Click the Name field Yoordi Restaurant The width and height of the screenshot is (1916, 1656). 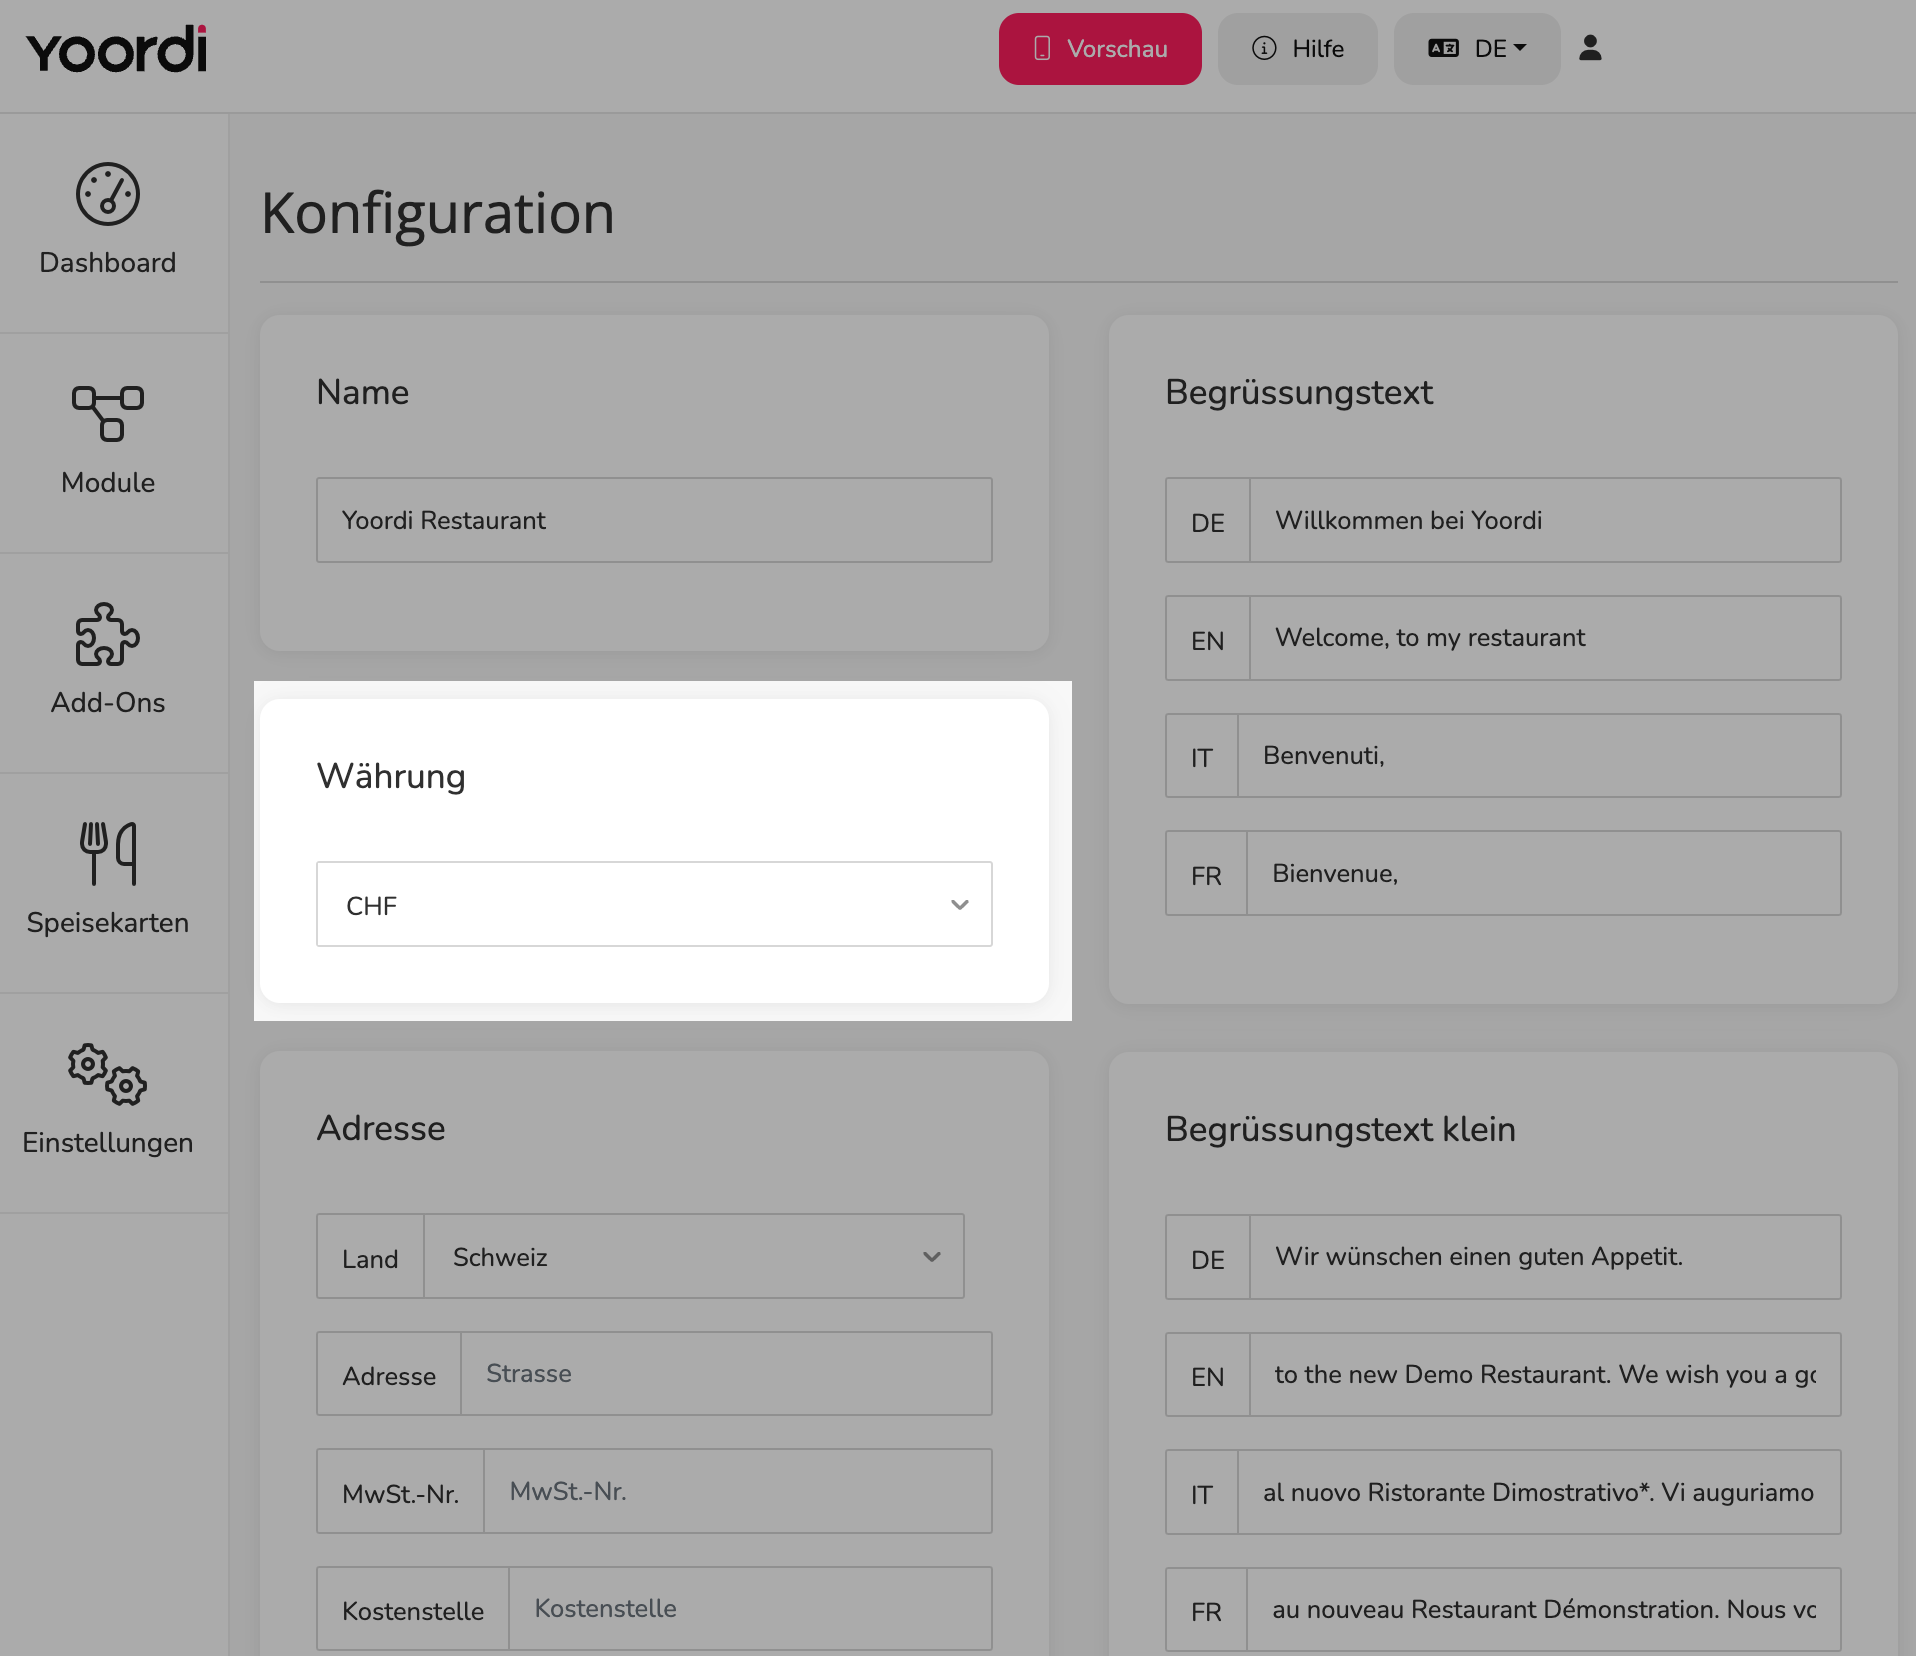pos(654,520)
